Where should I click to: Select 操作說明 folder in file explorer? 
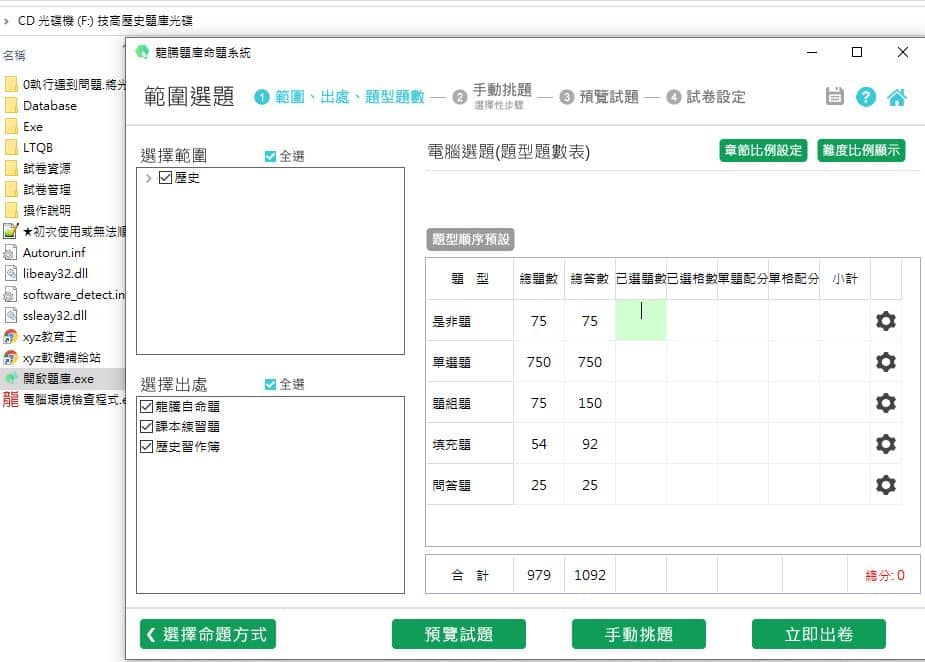(x=47, y=211)
